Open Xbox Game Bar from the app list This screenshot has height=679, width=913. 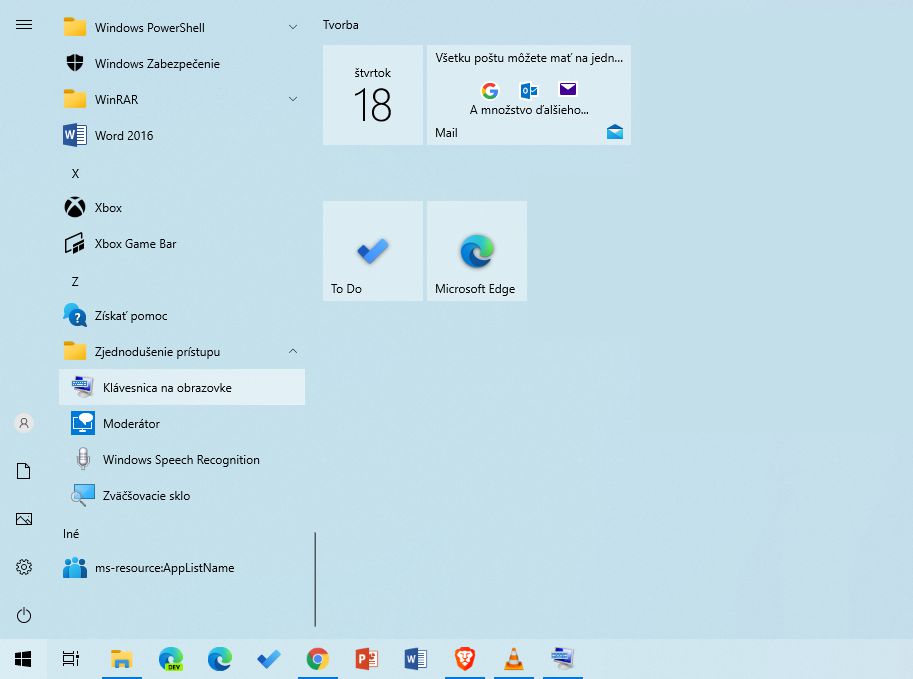182,243
